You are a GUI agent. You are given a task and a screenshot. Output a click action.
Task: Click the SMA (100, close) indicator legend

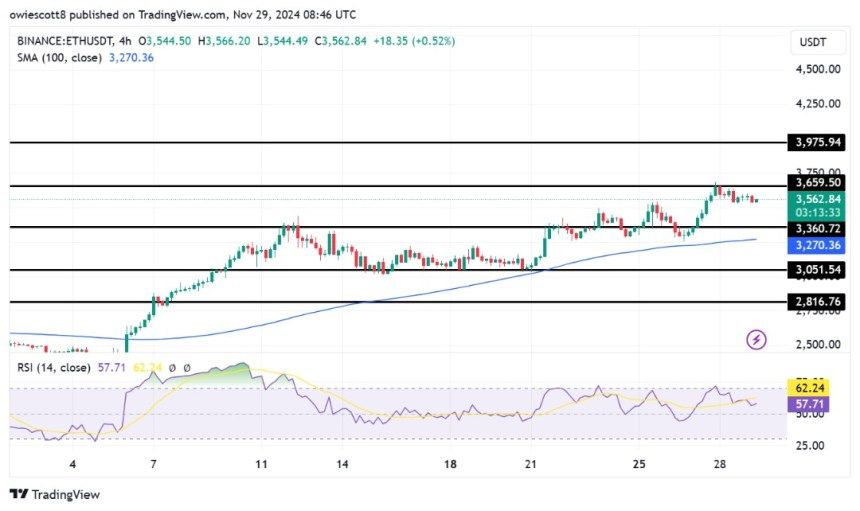(59, 58)
